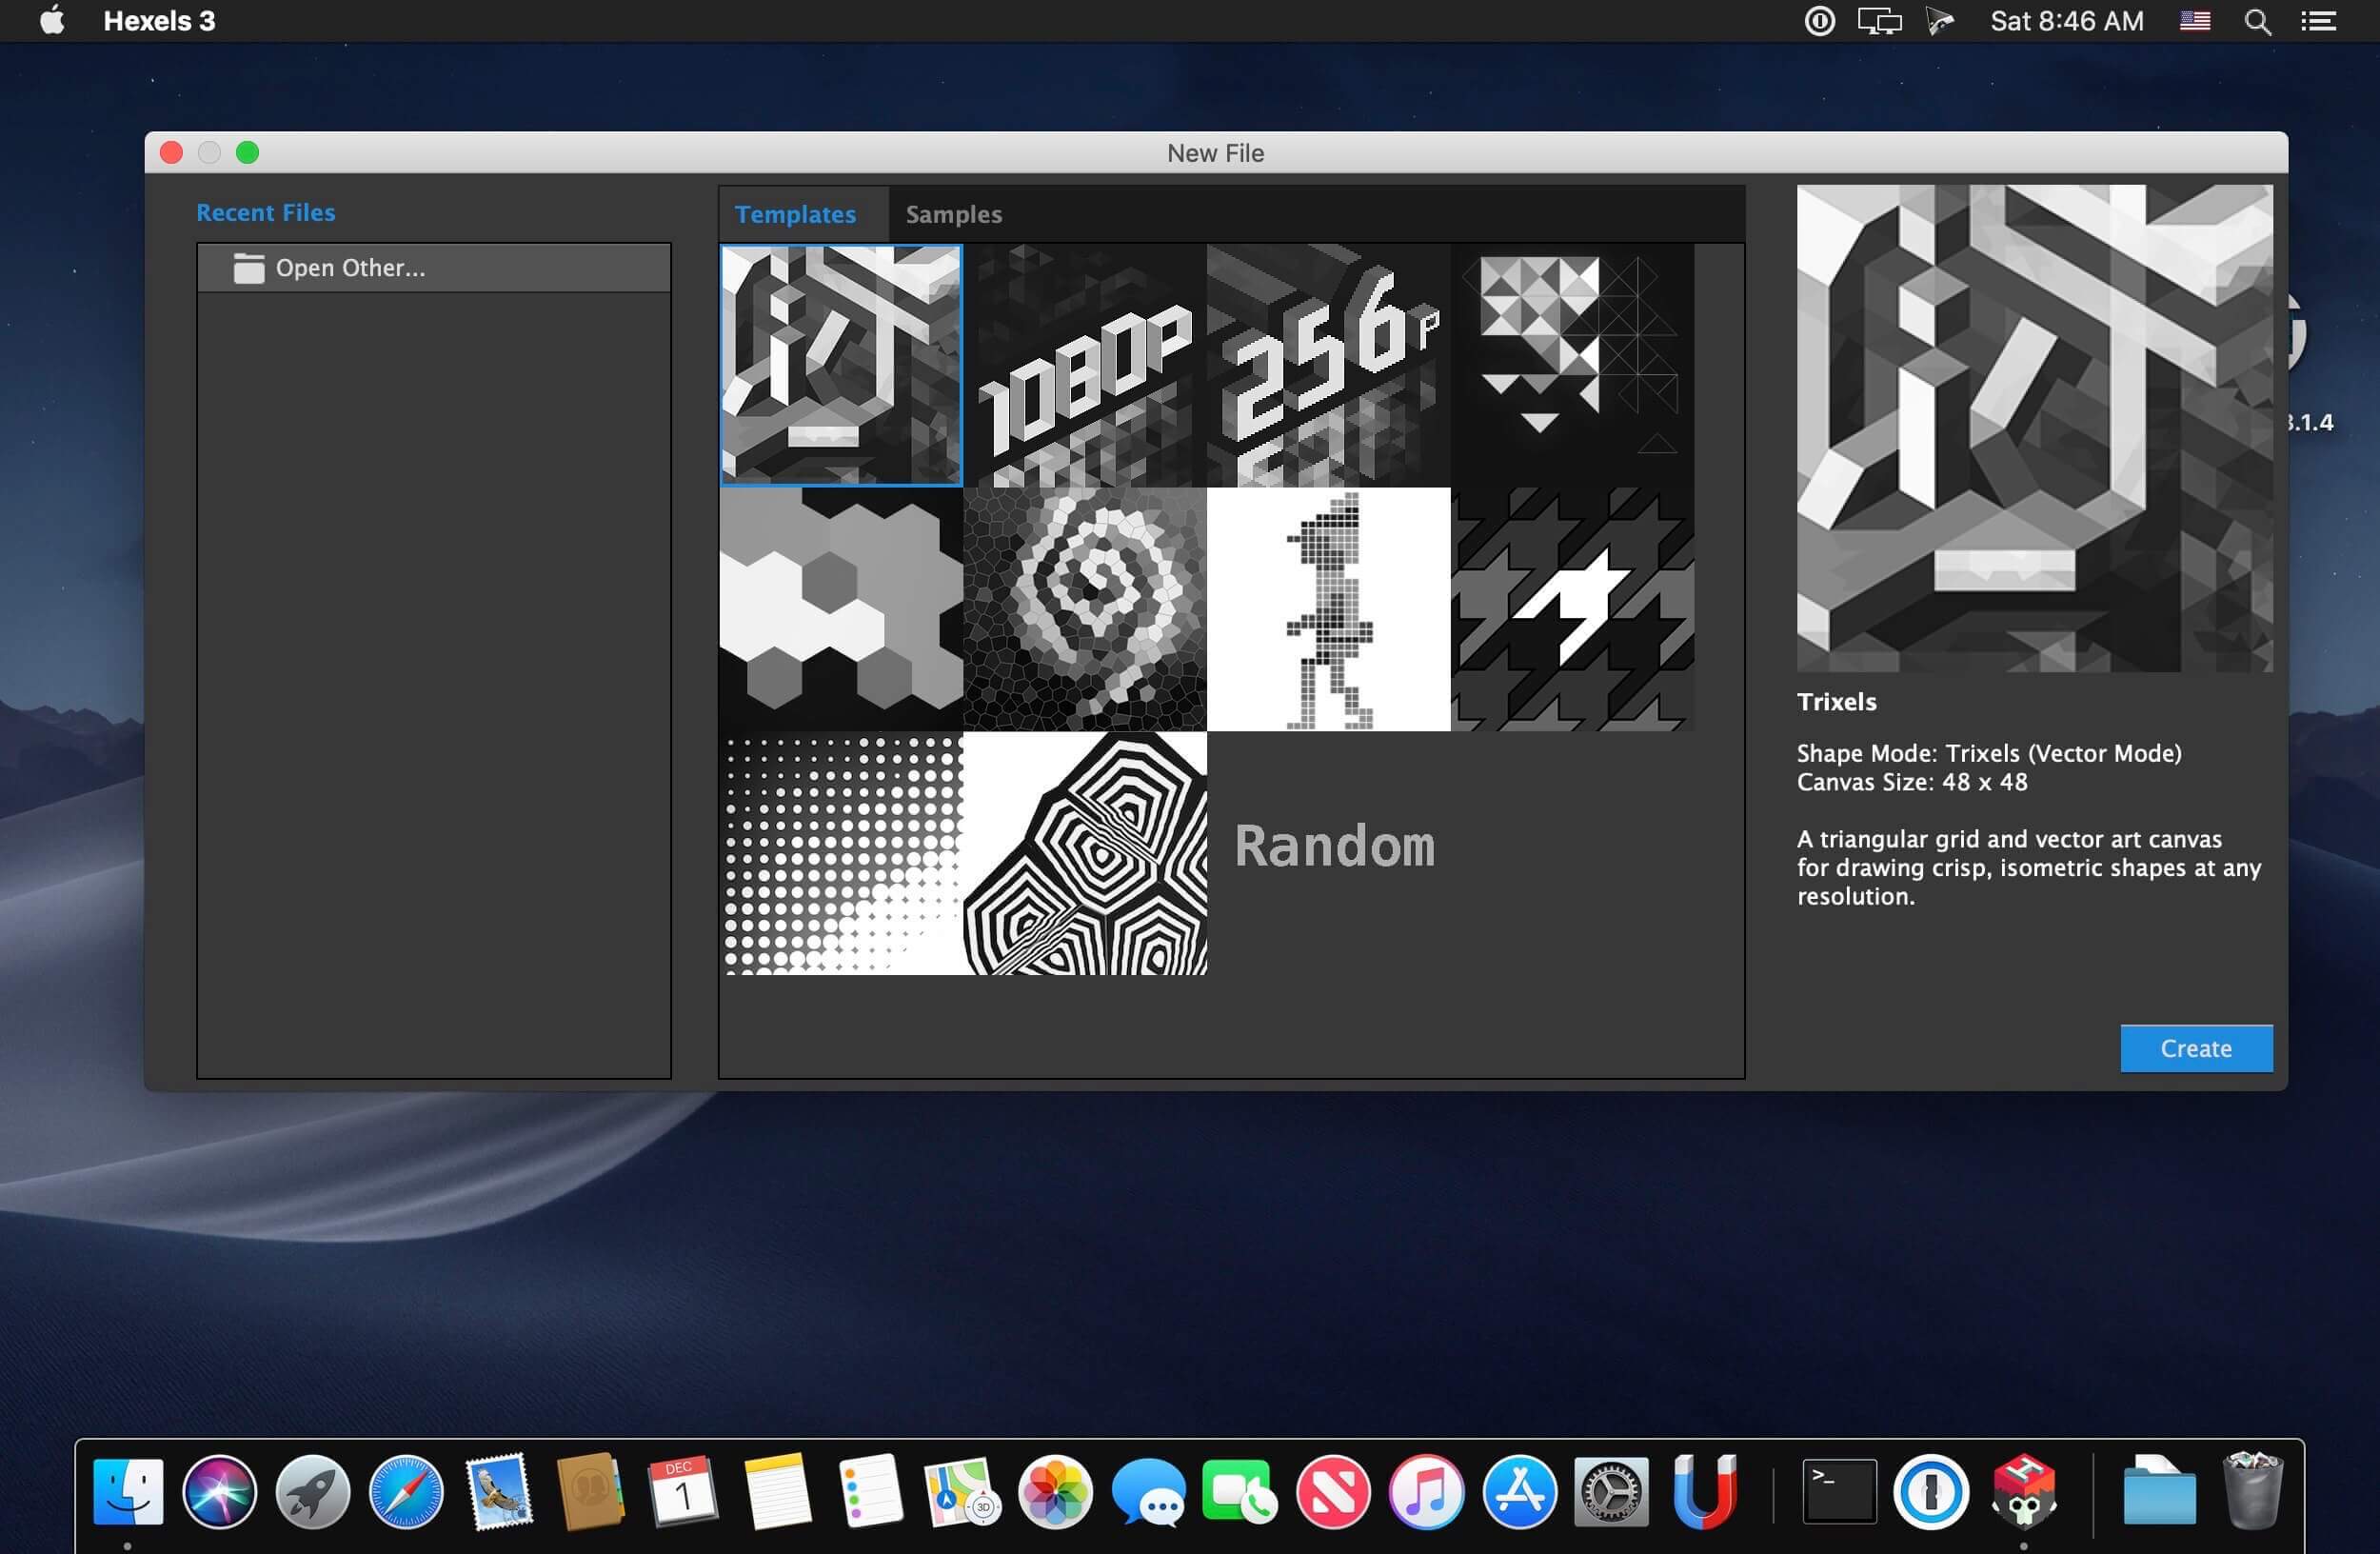Screen dimensions: 2380x1554
Task: Select the gray hexagons template thumbnail
Action: tap(841, 609)
